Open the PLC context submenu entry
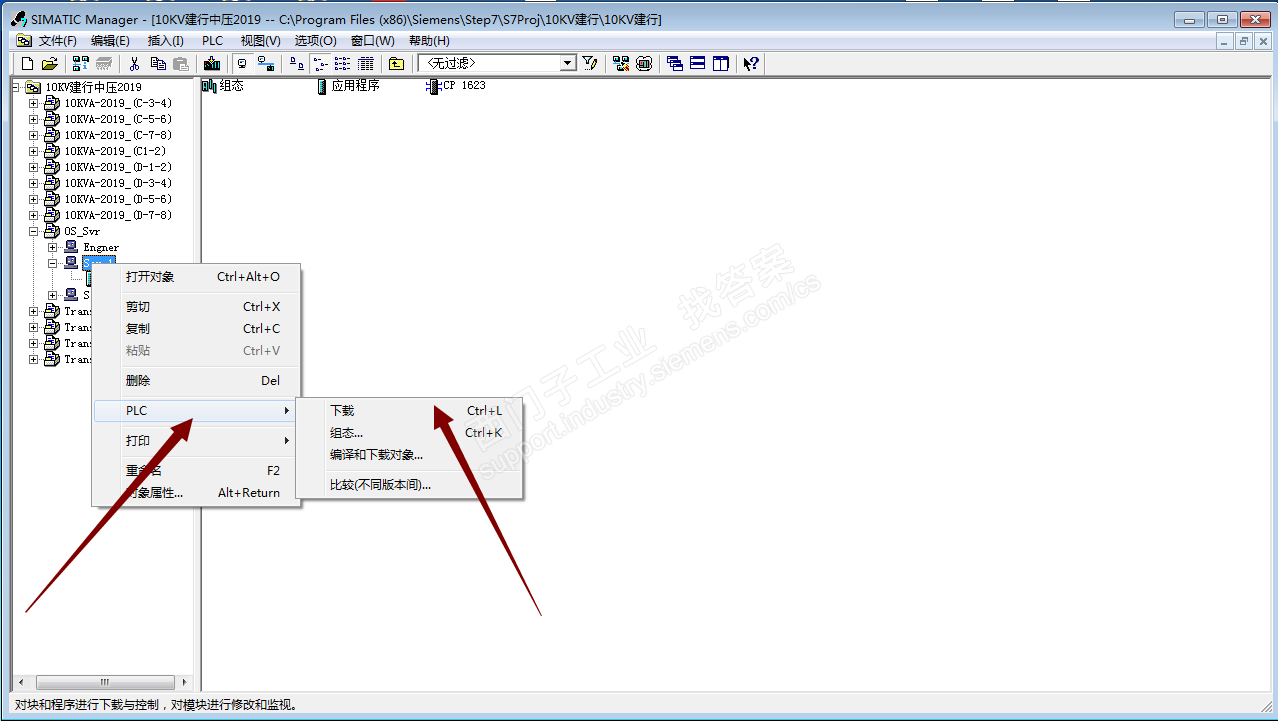This screenshot has height=721, width=1278. tap(196, 411)
